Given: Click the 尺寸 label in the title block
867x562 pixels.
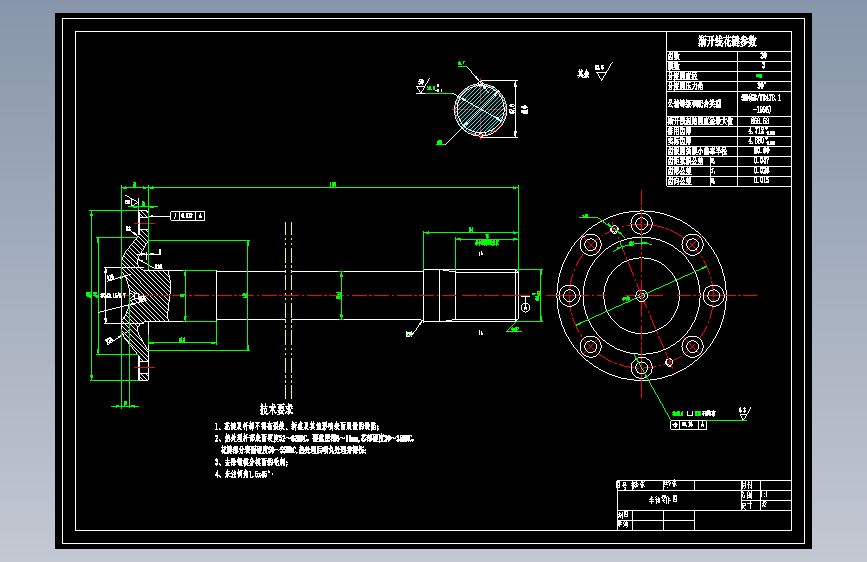Looking at the screenshot, I should (x=746, y=505).
